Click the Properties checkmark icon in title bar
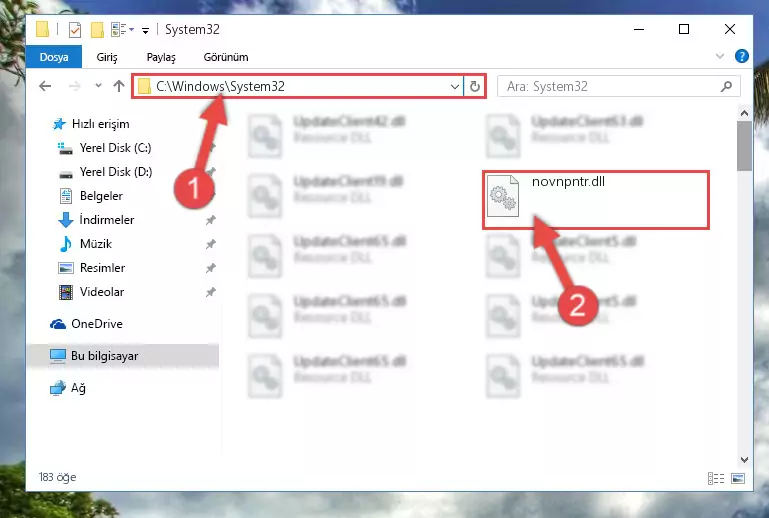The image size is (769, 518). 75,30
